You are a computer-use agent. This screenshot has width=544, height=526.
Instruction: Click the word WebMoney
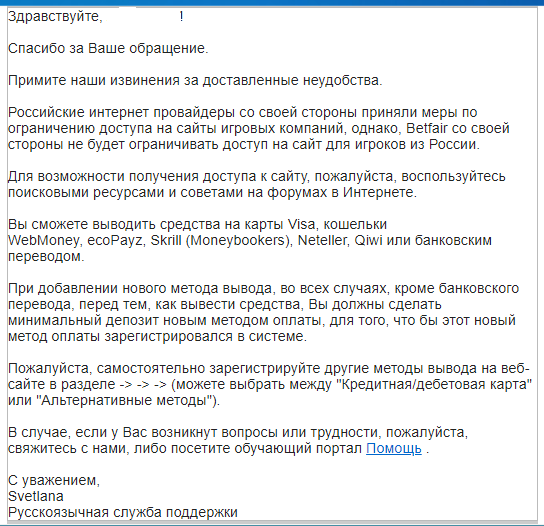(44, 240)
